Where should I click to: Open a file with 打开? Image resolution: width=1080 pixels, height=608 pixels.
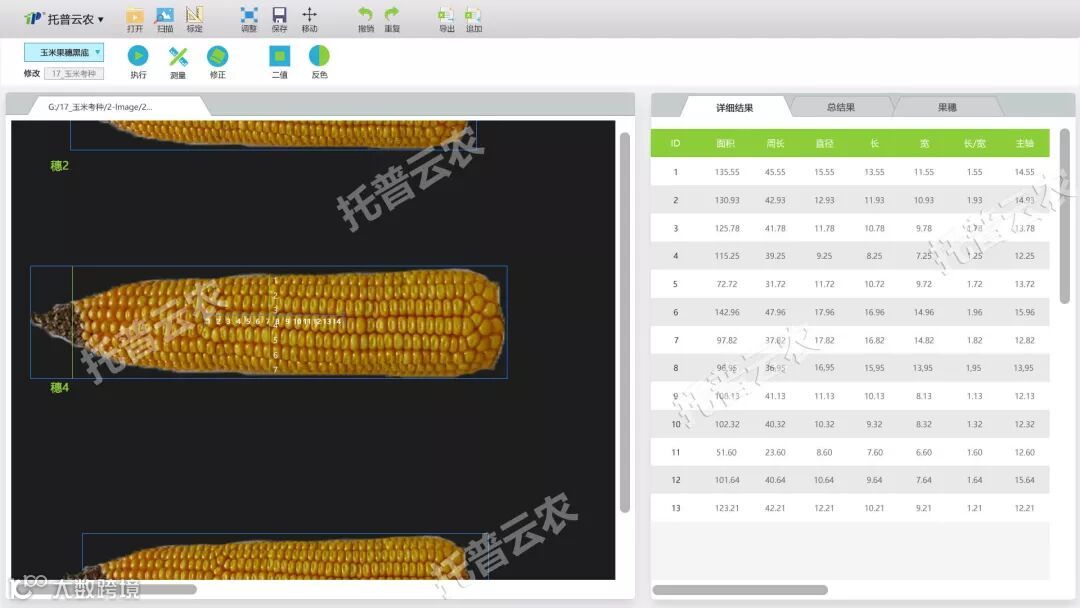pyautogui.click(x=135, y=19)
